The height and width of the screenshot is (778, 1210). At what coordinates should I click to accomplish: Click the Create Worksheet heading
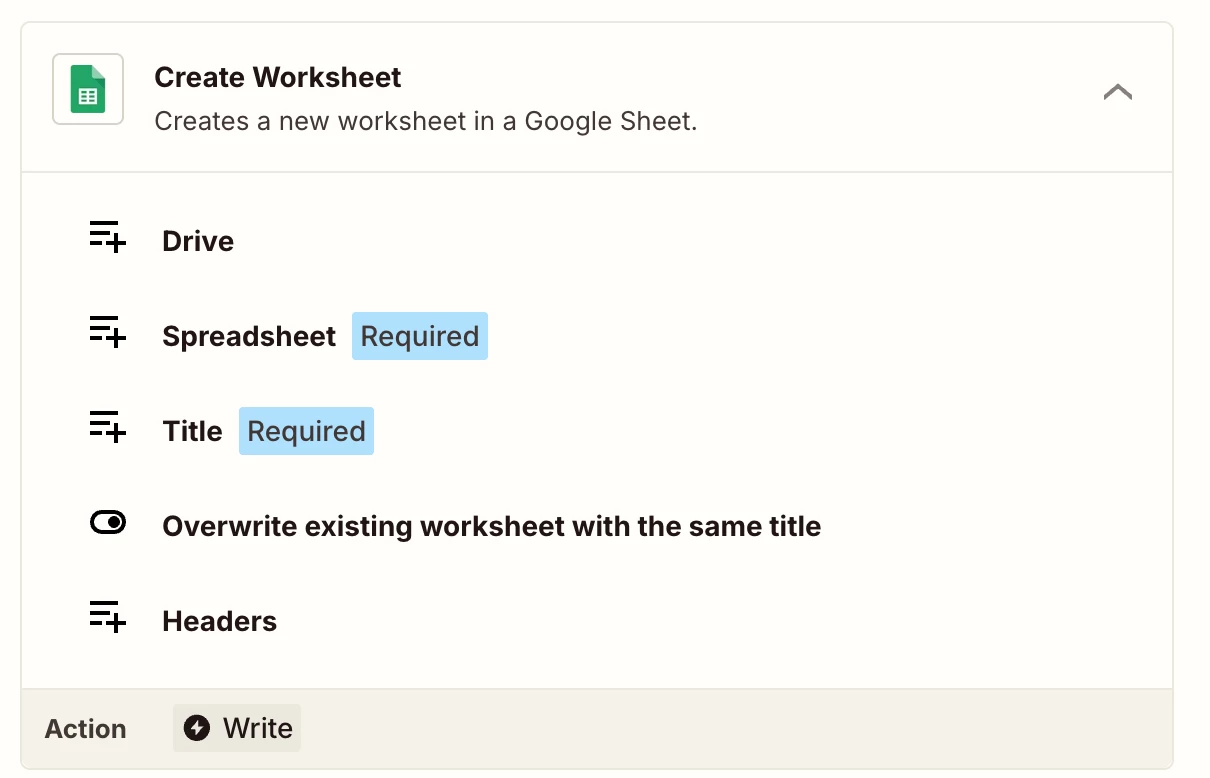(x=278, y=77)
